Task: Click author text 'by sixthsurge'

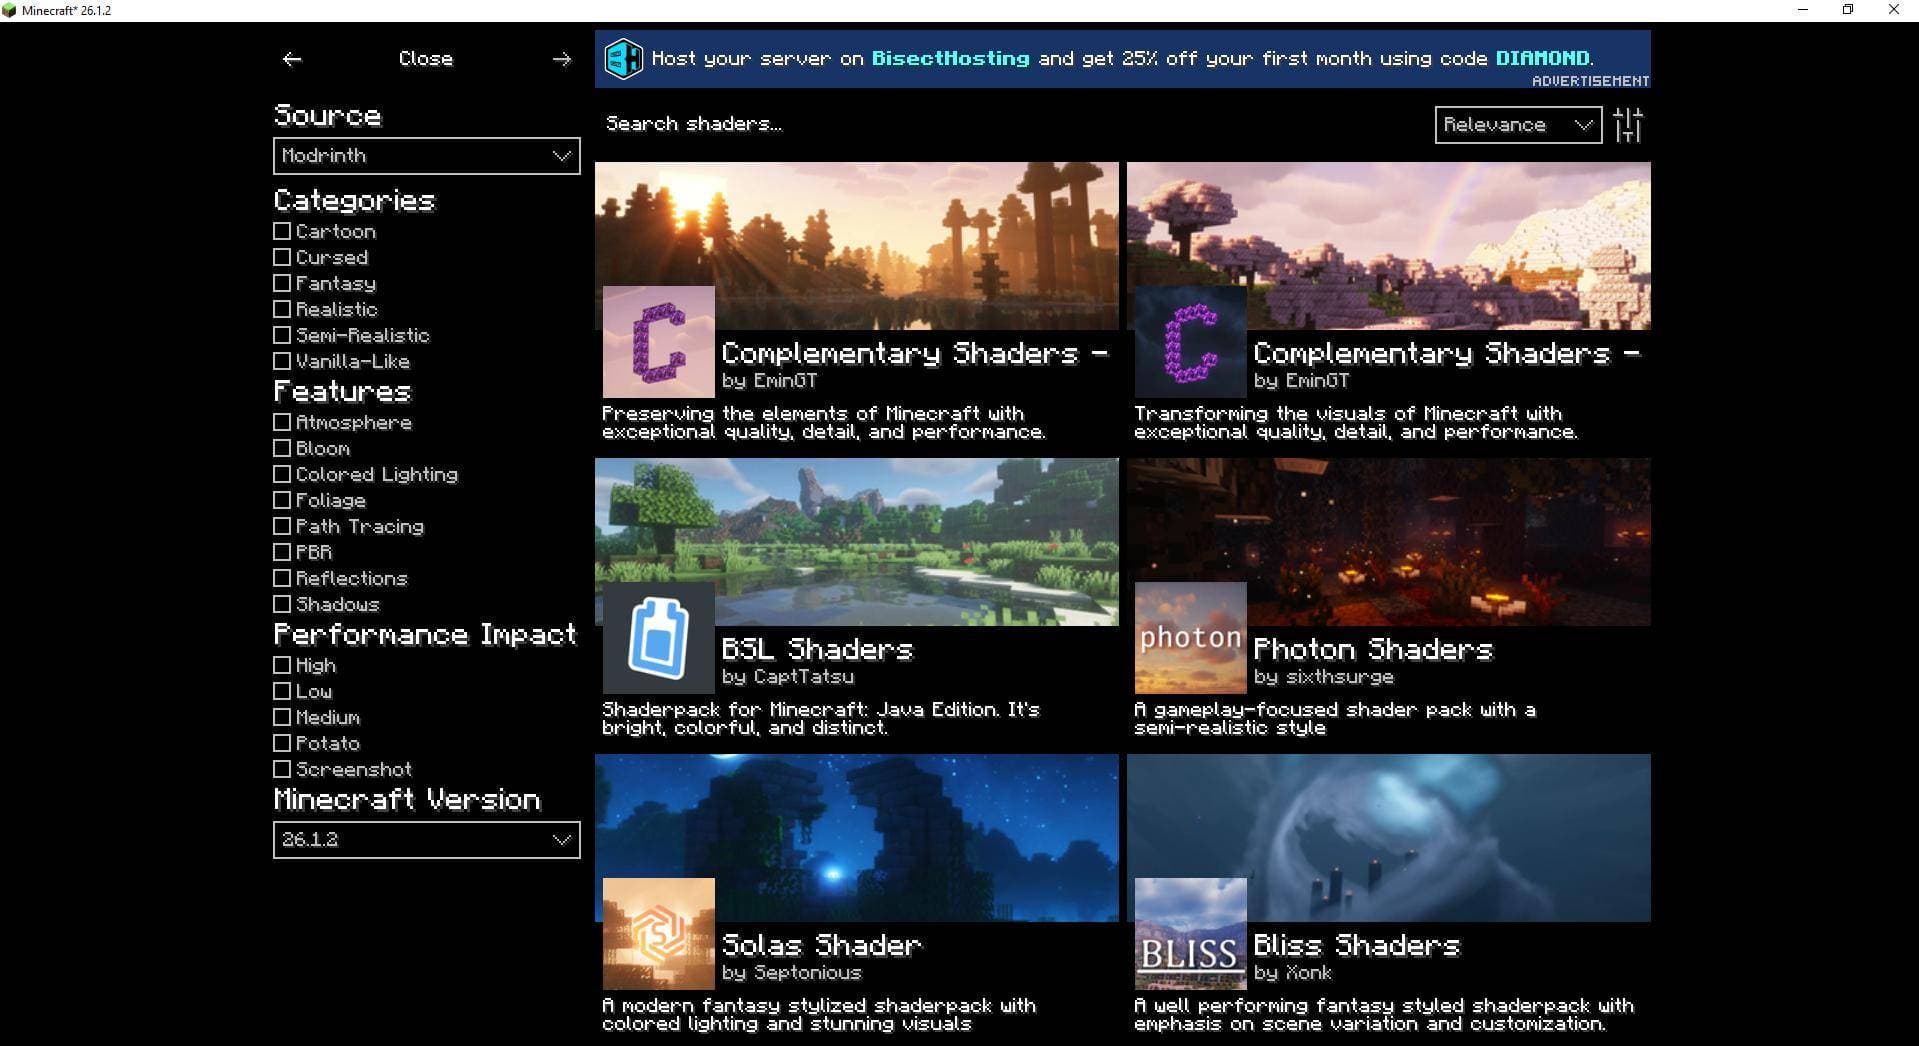Action: click(x=1323, y=677)
